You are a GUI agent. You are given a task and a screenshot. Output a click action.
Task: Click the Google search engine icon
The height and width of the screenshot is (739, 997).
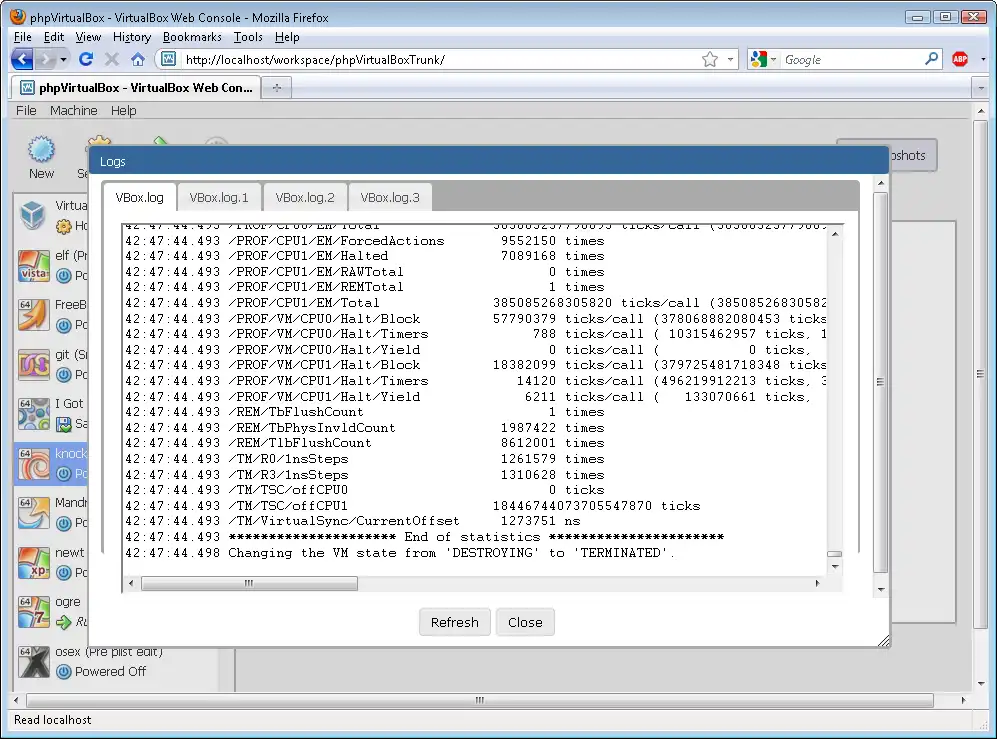(x=759, y=60)
